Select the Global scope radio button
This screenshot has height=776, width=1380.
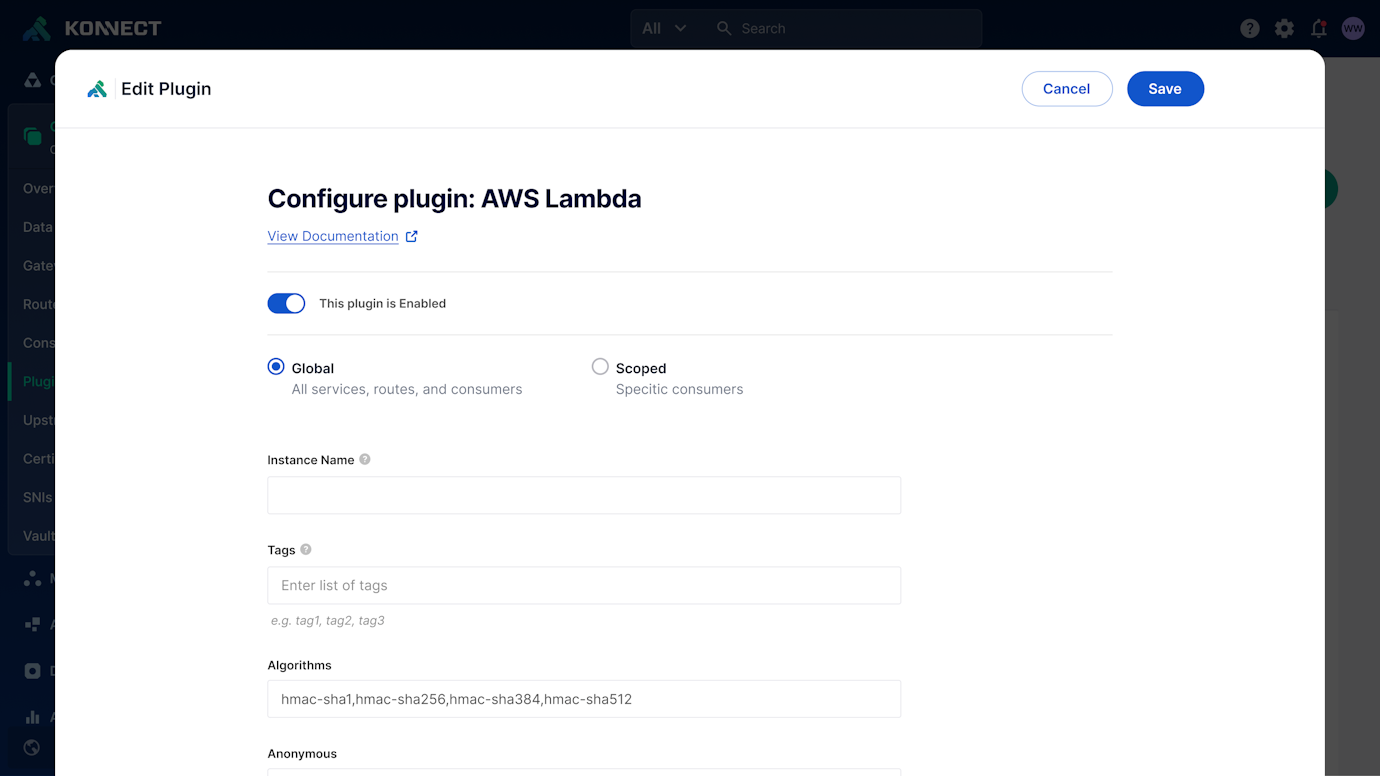click(275, 366)
